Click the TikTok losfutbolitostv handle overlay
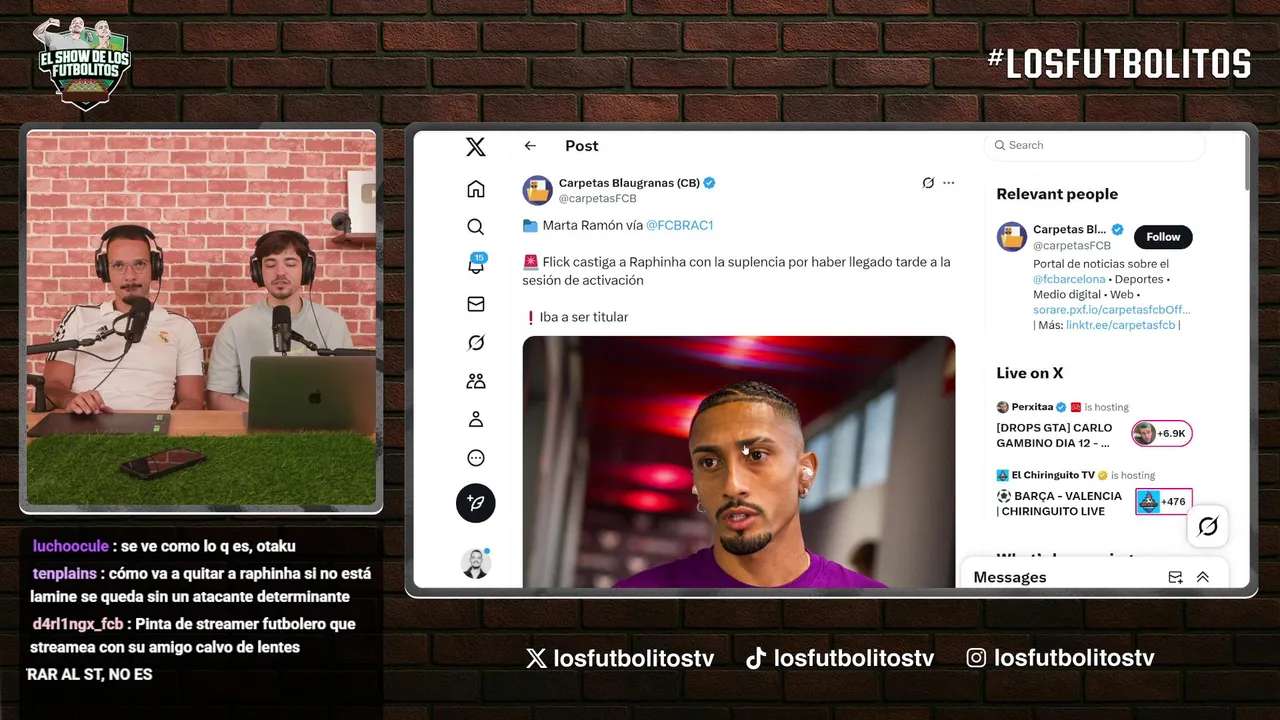 point(840,658)
